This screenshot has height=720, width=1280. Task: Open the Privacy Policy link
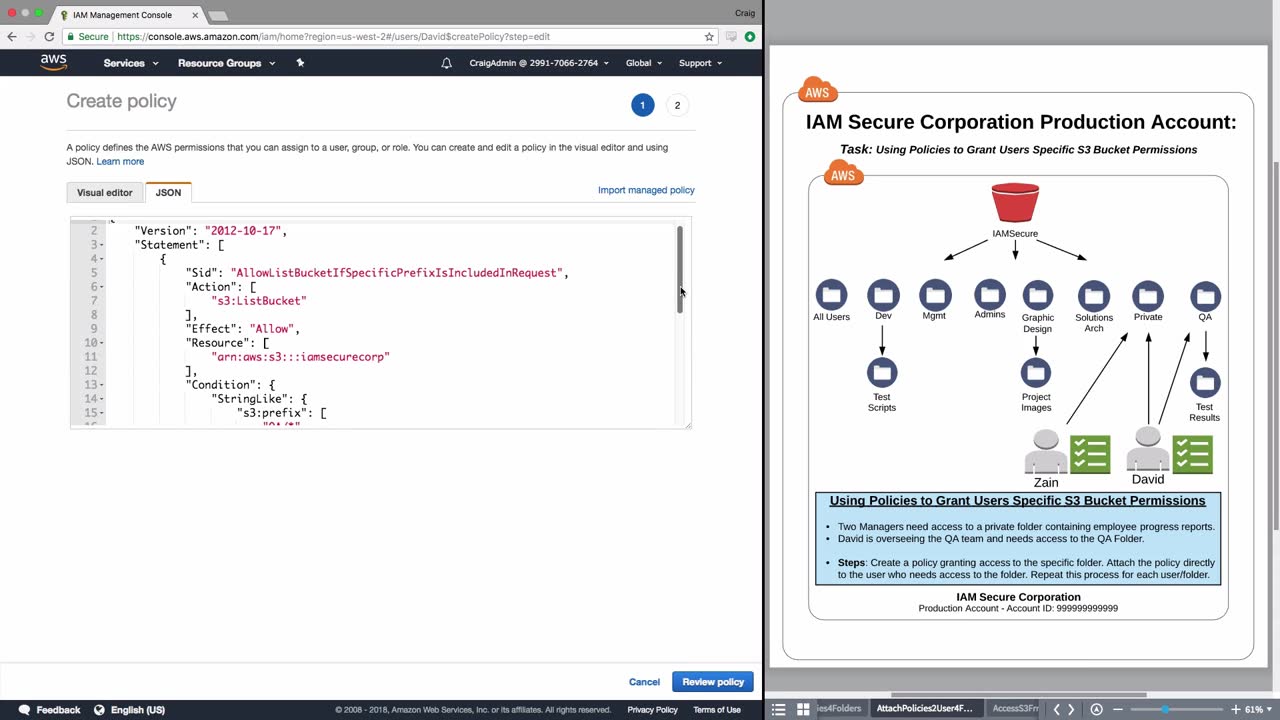pos(652,710)
